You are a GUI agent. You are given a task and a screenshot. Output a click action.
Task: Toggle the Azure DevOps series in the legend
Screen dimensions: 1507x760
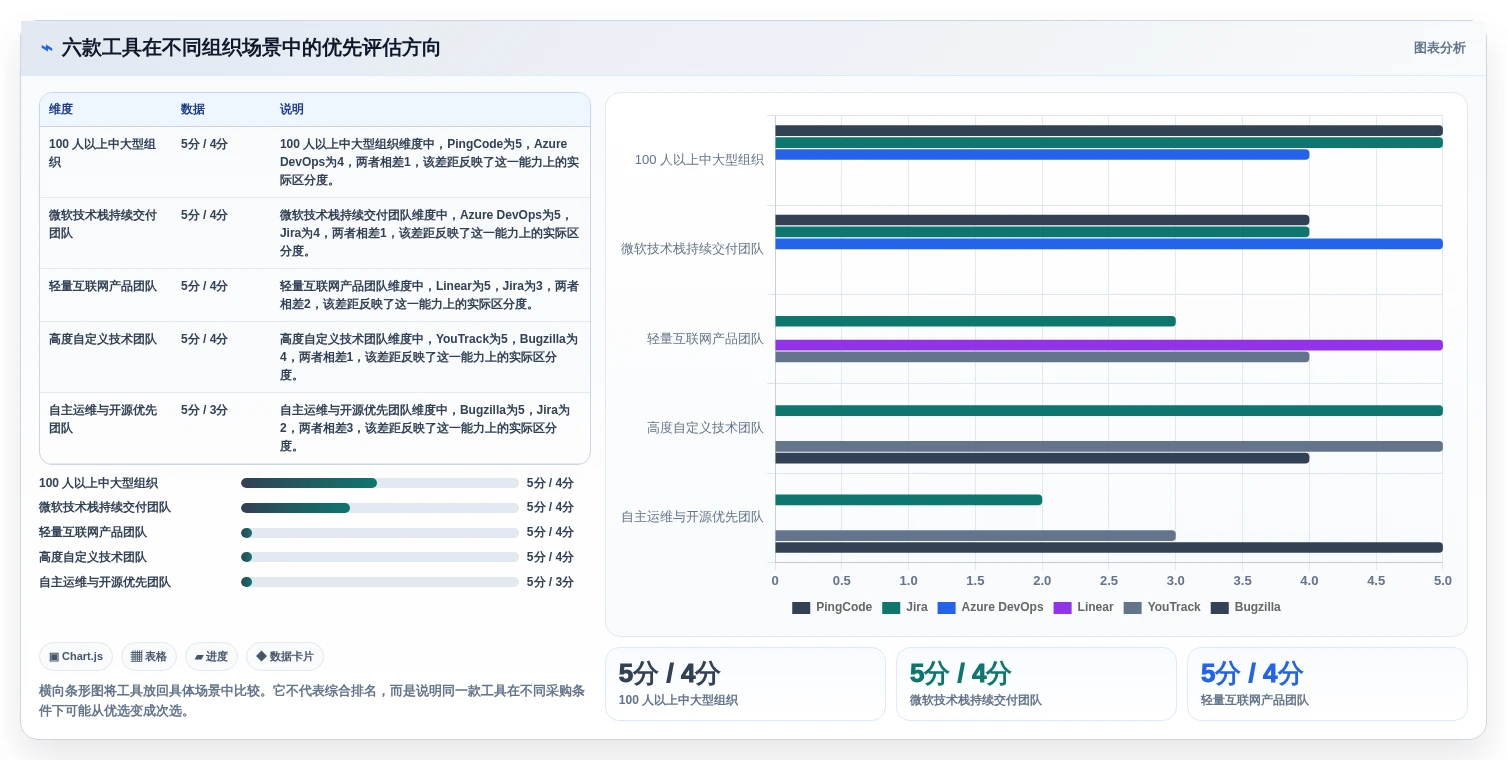click(990, 607)
